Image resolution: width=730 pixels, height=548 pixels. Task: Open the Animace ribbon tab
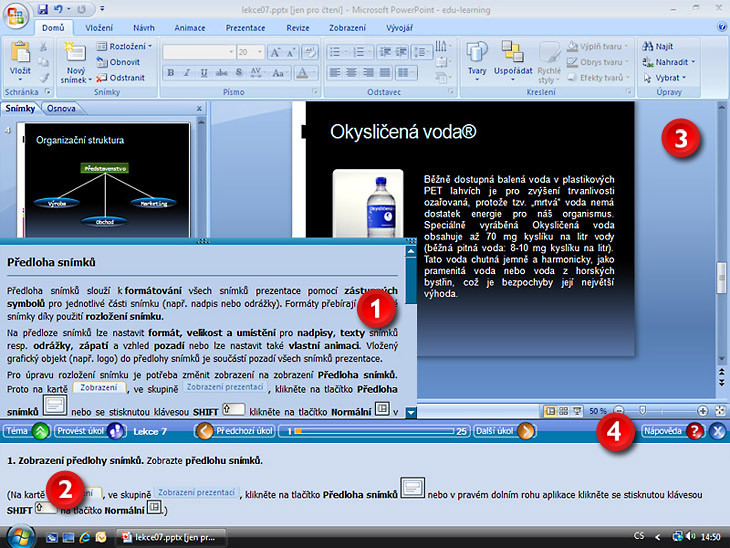[189, 28]
